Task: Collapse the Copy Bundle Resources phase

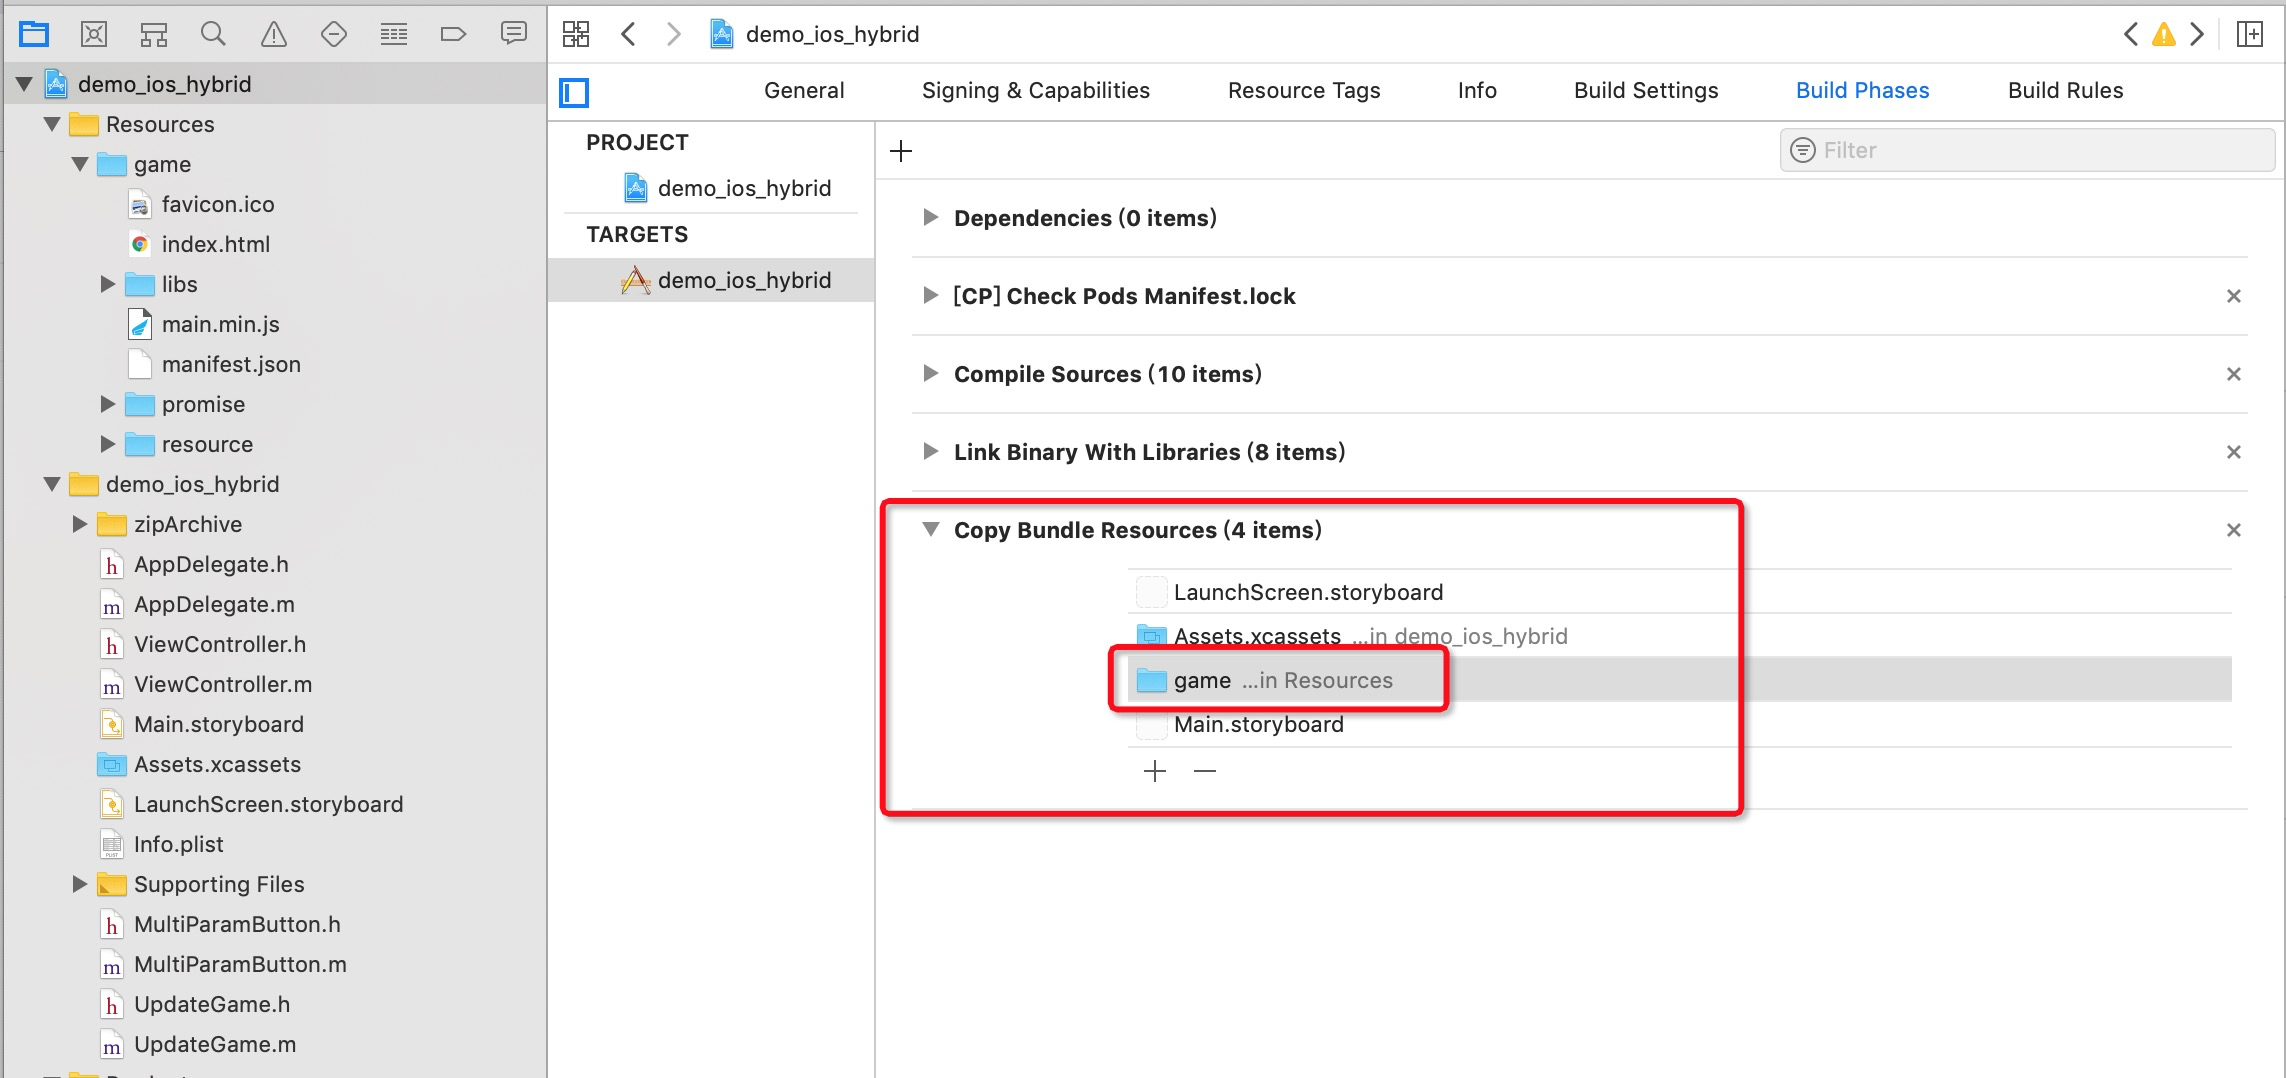Action: [931, 530]
